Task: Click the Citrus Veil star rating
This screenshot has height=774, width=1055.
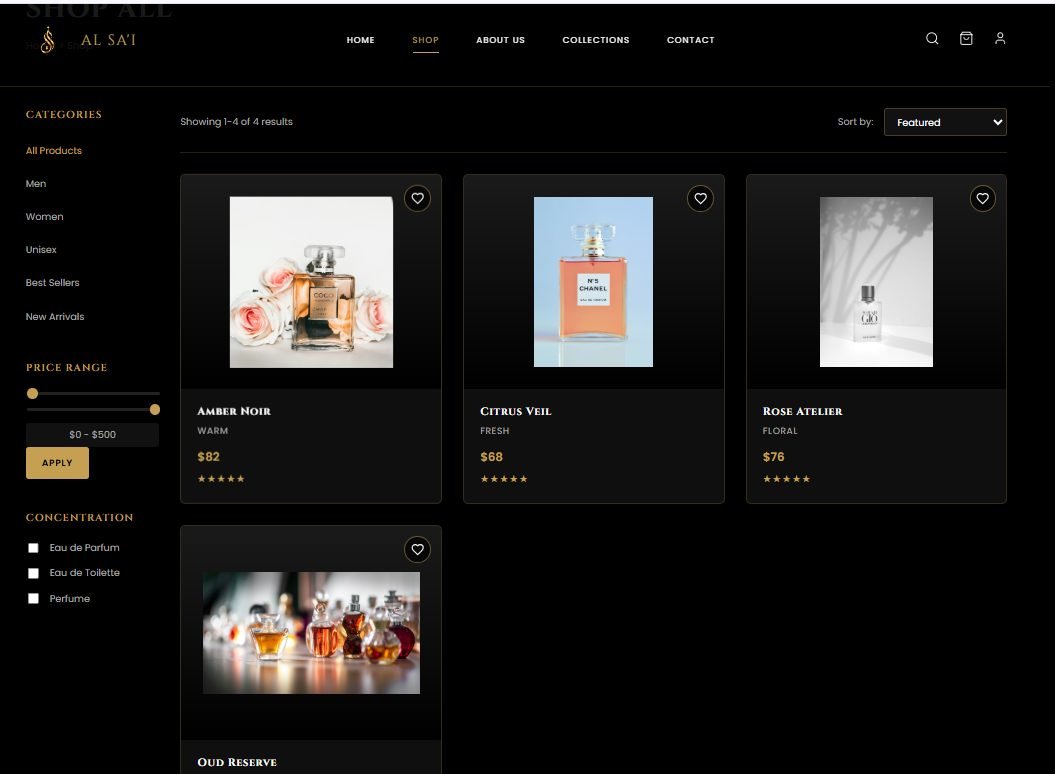Action: click(504, 479)
